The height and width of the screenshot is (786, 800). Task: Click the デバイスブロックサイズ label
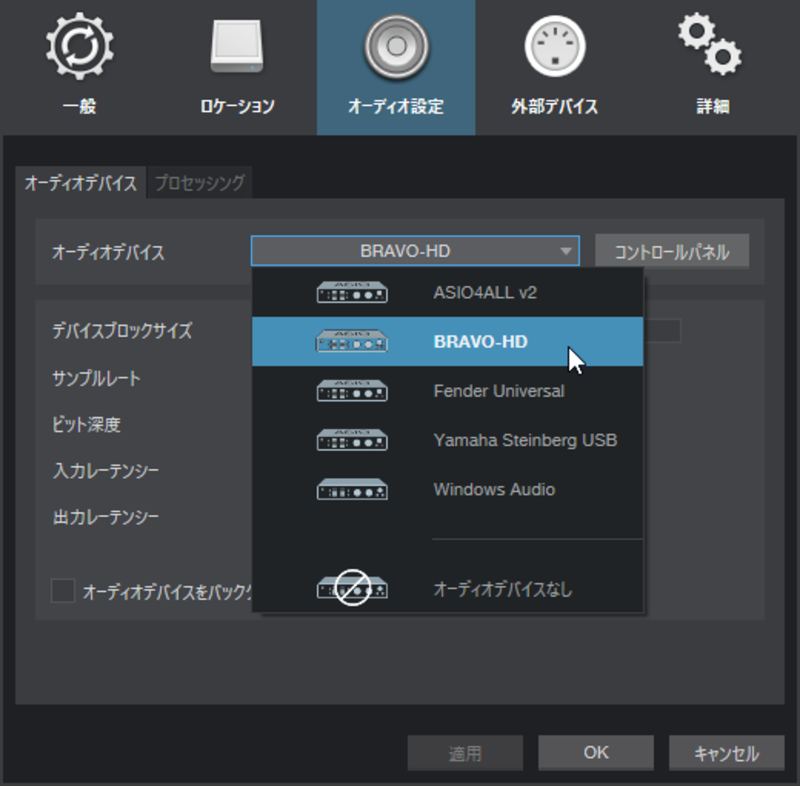[122, 331]
